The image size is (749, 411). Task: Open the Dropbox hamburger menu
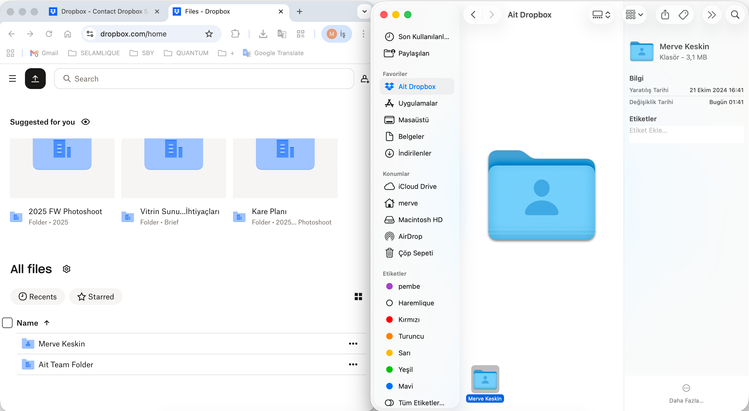point(12,78)
